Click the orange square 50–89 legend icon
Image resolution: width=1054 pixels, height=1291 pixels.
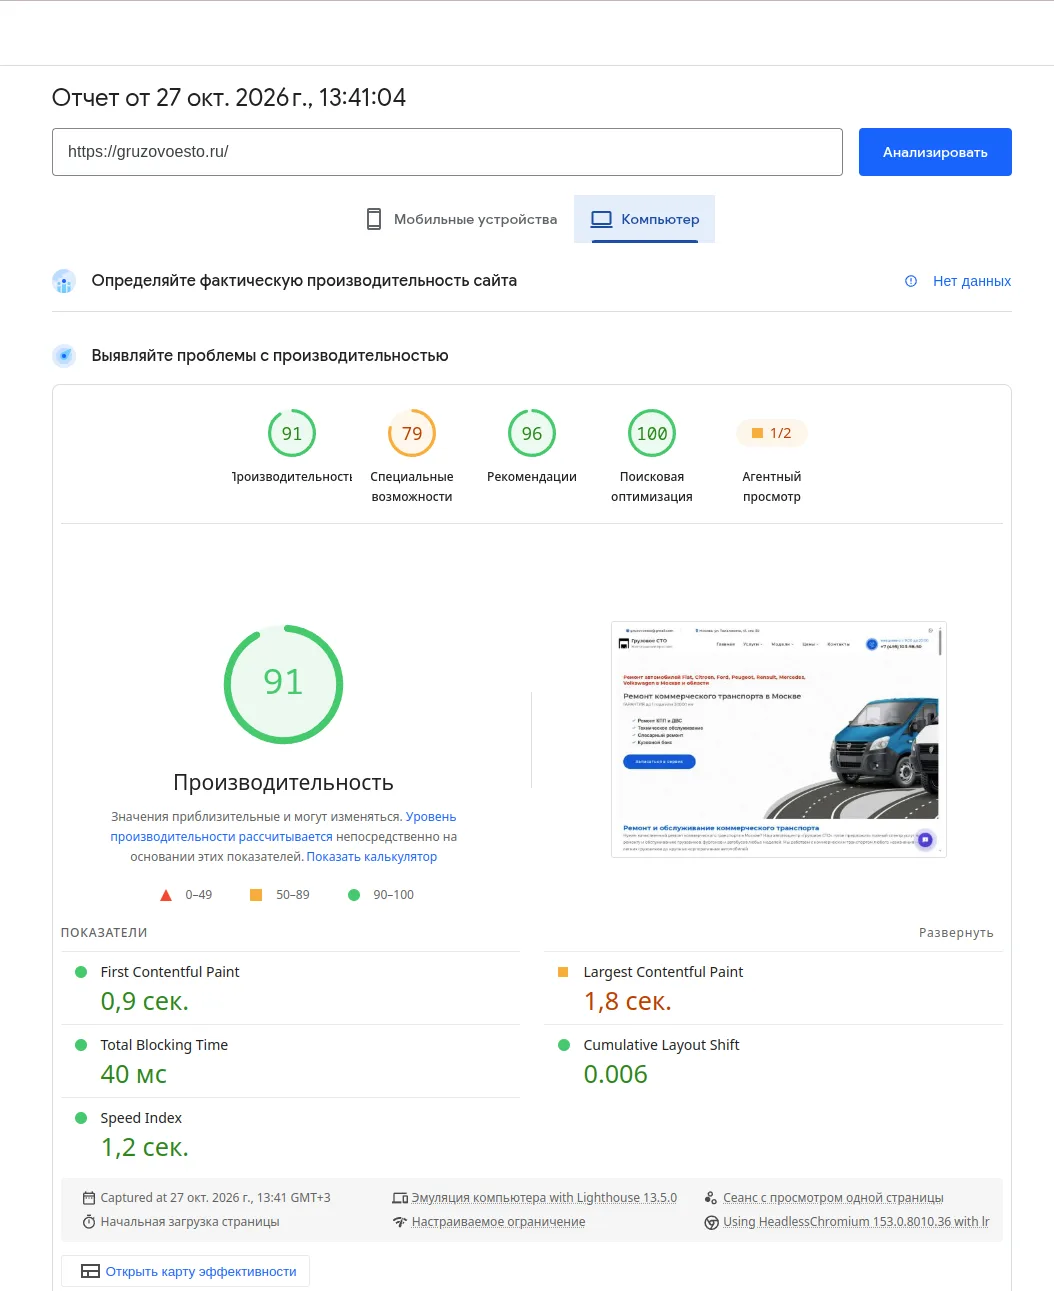(256, 895)
